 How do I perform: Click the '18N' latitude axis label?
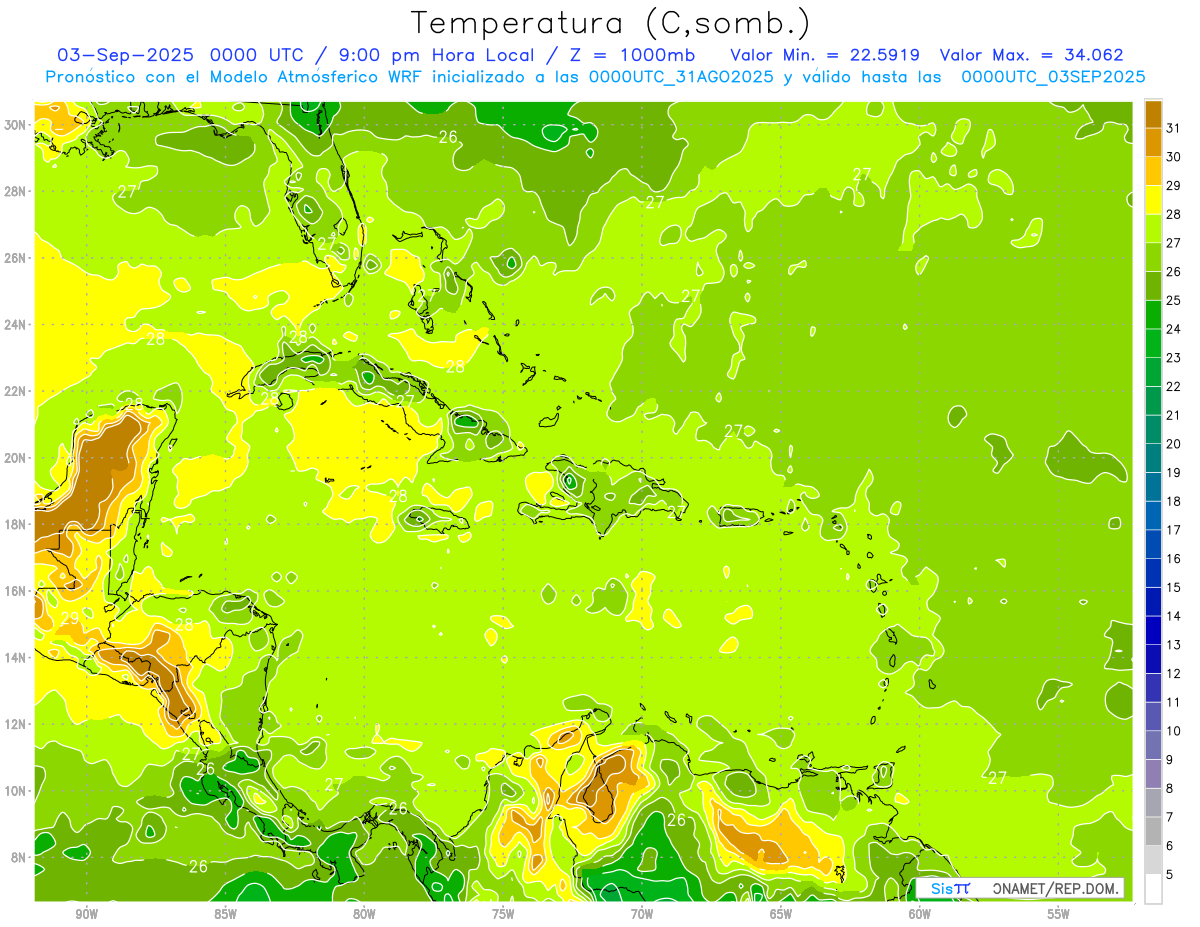coord(16,524)
